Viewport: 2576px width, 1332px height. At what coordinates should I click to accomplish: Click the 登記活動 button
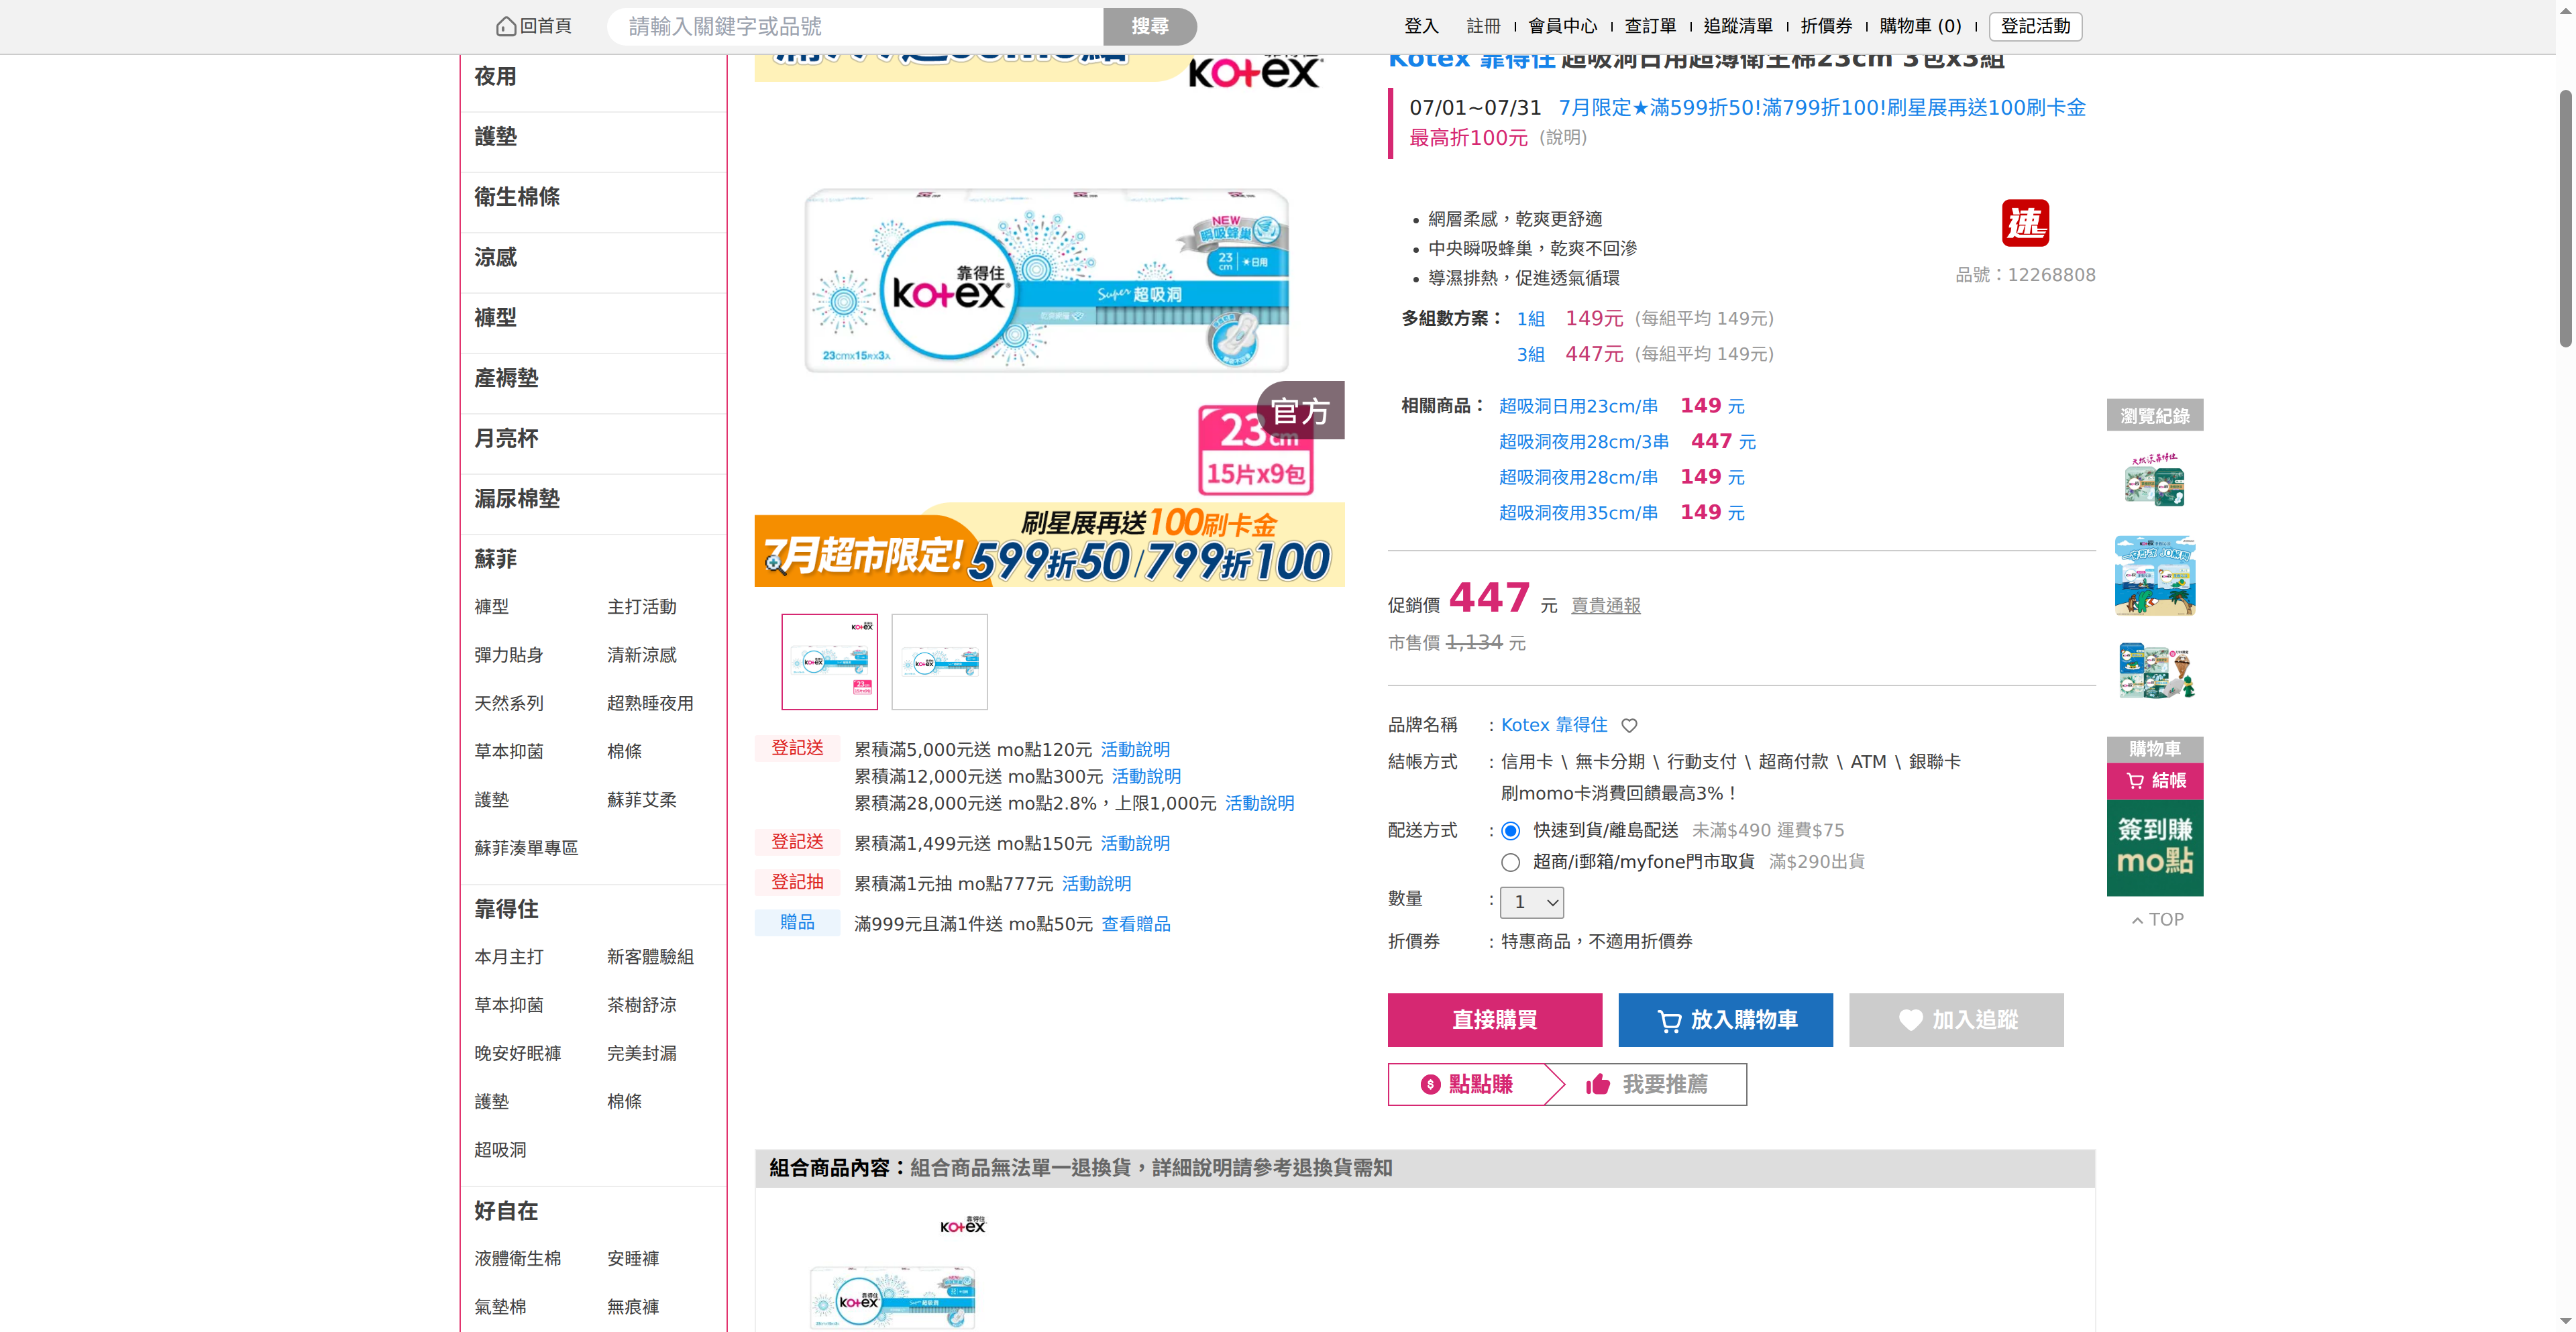click(2035, 26)
